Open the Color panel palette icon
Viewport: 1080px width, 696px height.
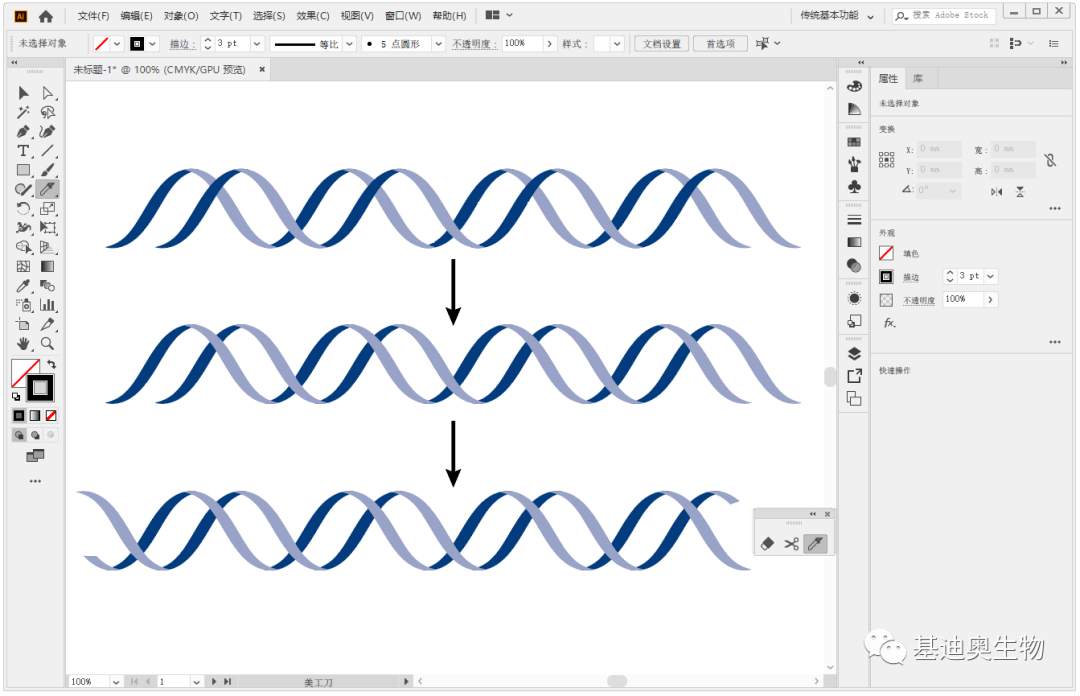pyautogui.click(x=854, y=87)
